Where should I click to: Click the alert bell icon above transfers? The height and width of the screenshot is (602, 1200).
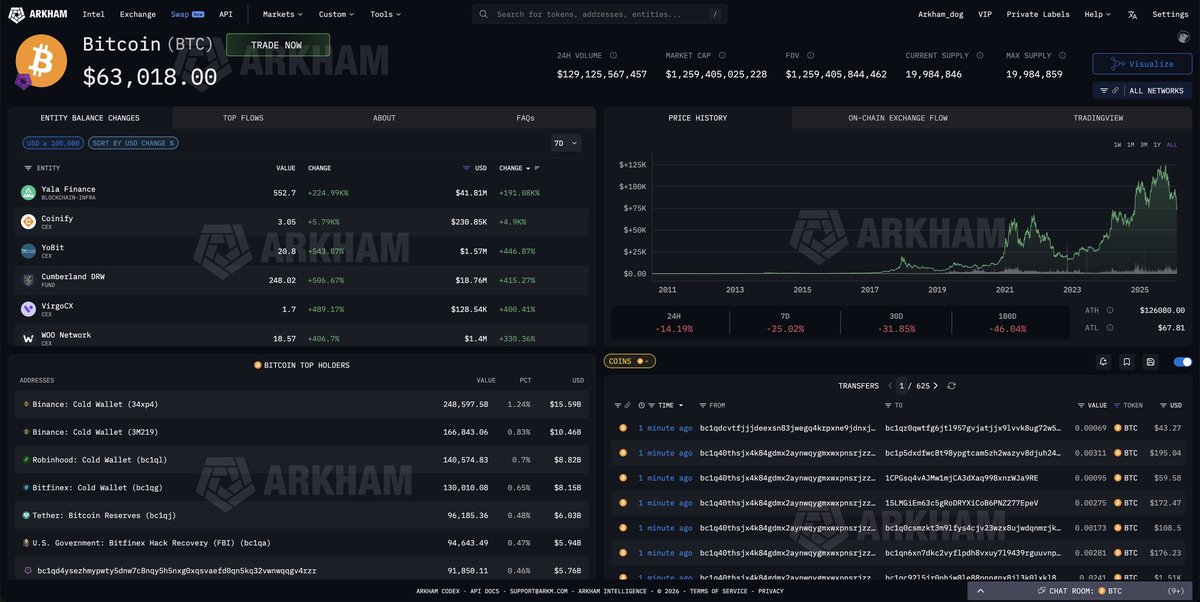(x=1103, y=362)
